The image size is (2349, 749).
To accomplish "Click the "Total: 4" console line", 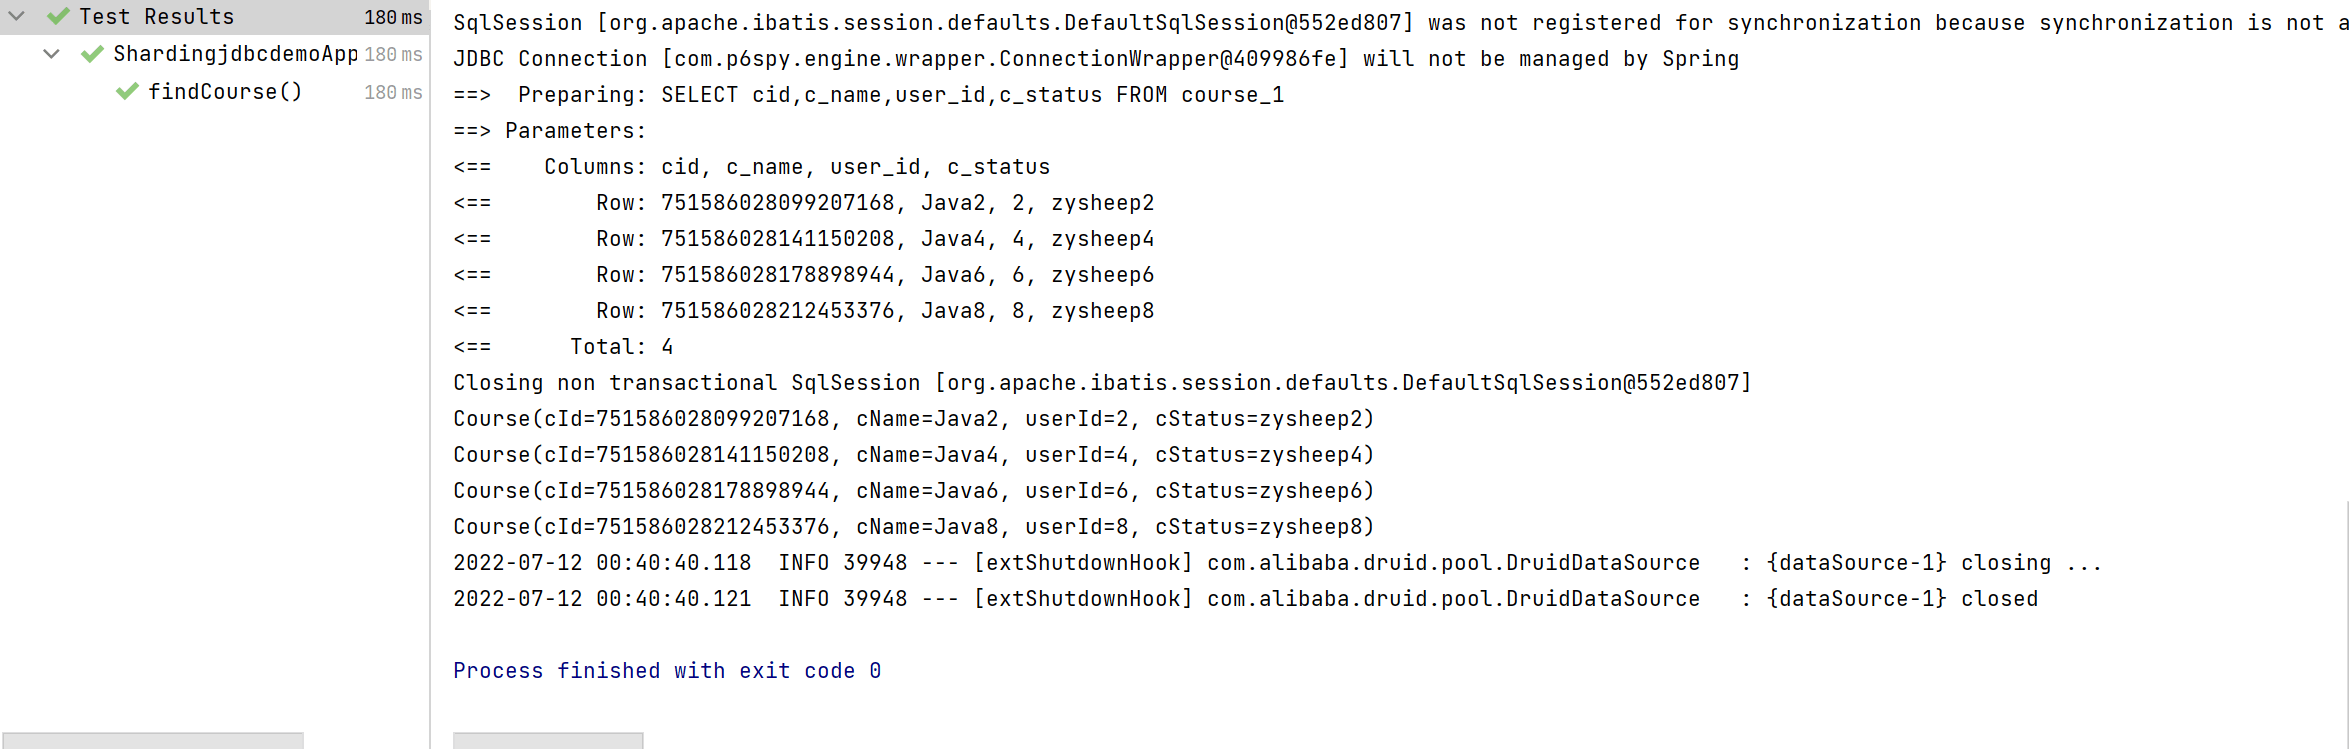I will point(621,347).
